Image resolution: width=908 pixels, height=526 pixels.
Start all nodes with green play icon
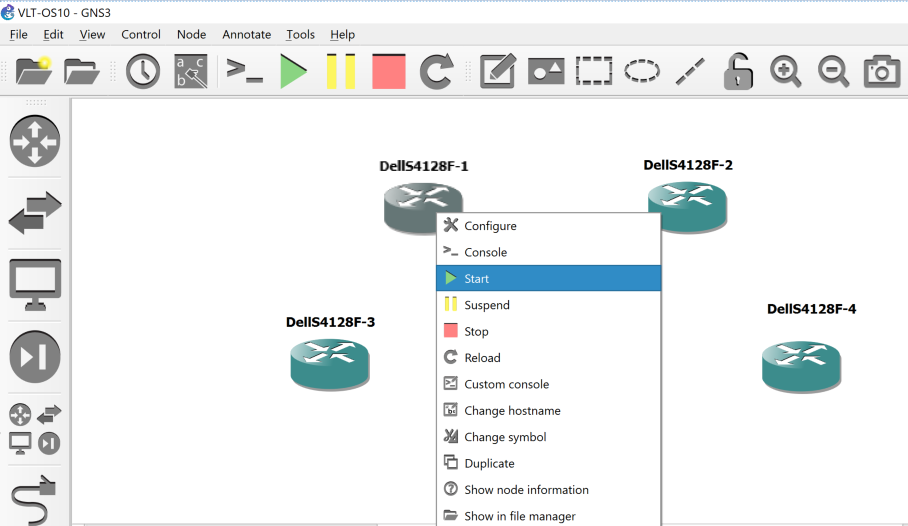pos(293,71)
